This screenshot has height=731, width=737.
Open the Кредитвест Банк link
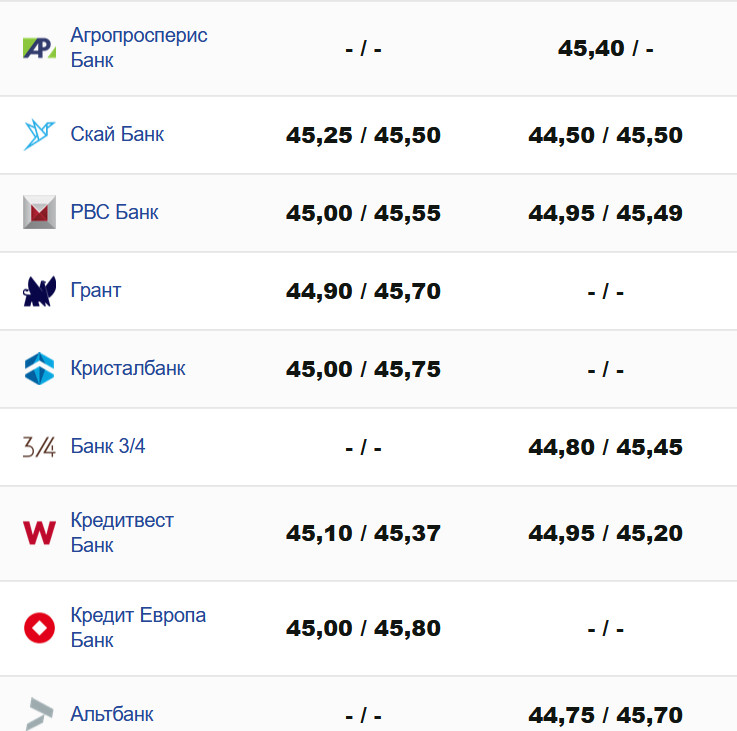[122, 533]
